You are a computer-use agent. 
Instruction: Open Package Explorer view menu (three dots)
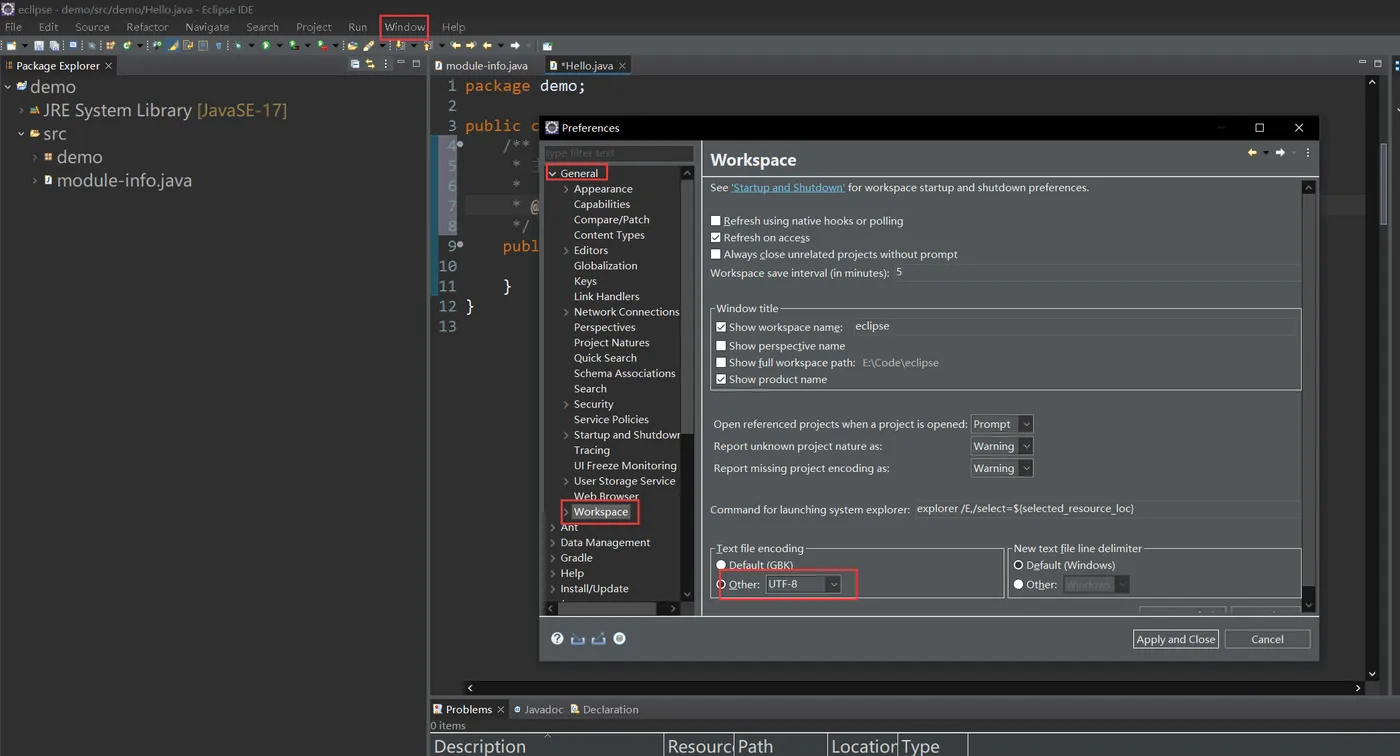click(385, 64)
